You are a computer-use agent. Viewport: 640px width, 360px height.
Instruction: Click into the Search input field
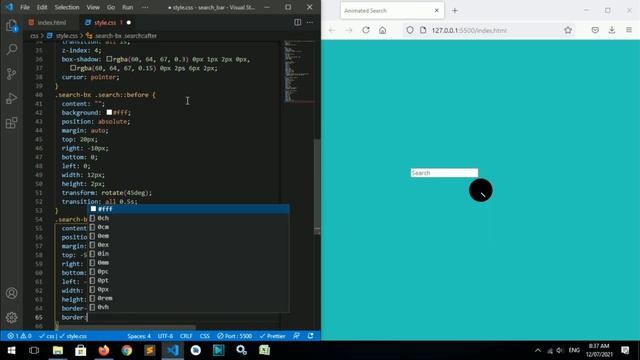coord(444,173)
